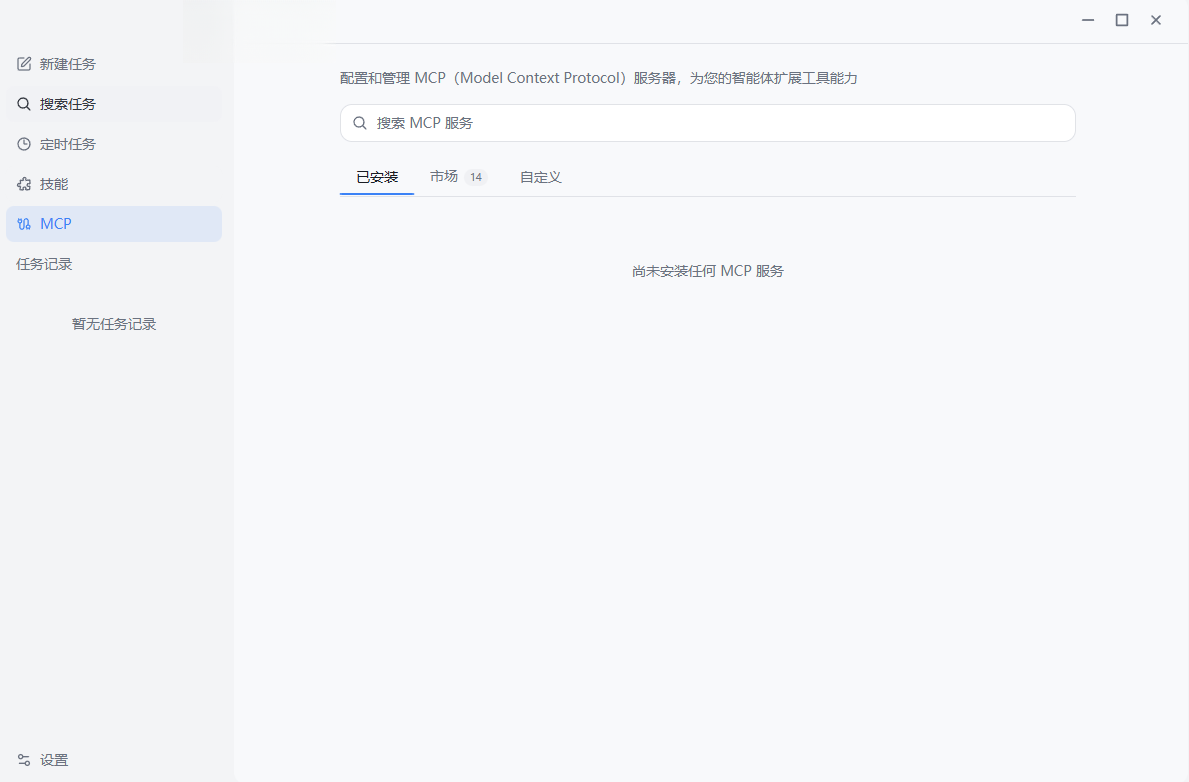
Task: Open the 自定义 tab
Action: point(540,177)
